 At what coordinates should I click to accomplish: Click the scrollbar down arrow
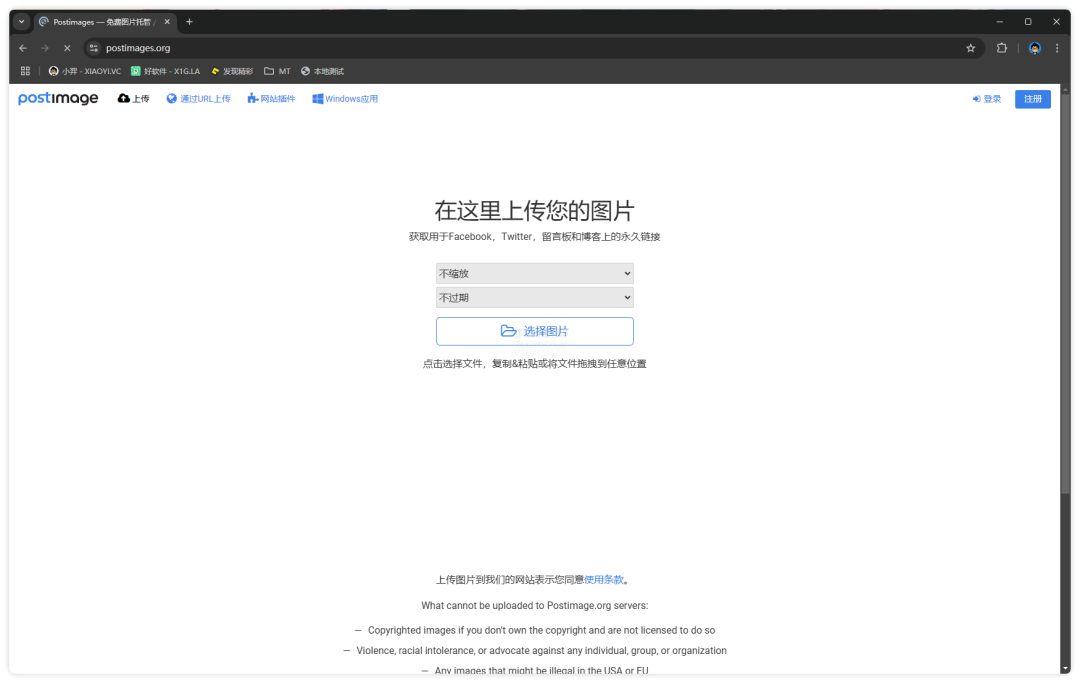[1066, 669]
